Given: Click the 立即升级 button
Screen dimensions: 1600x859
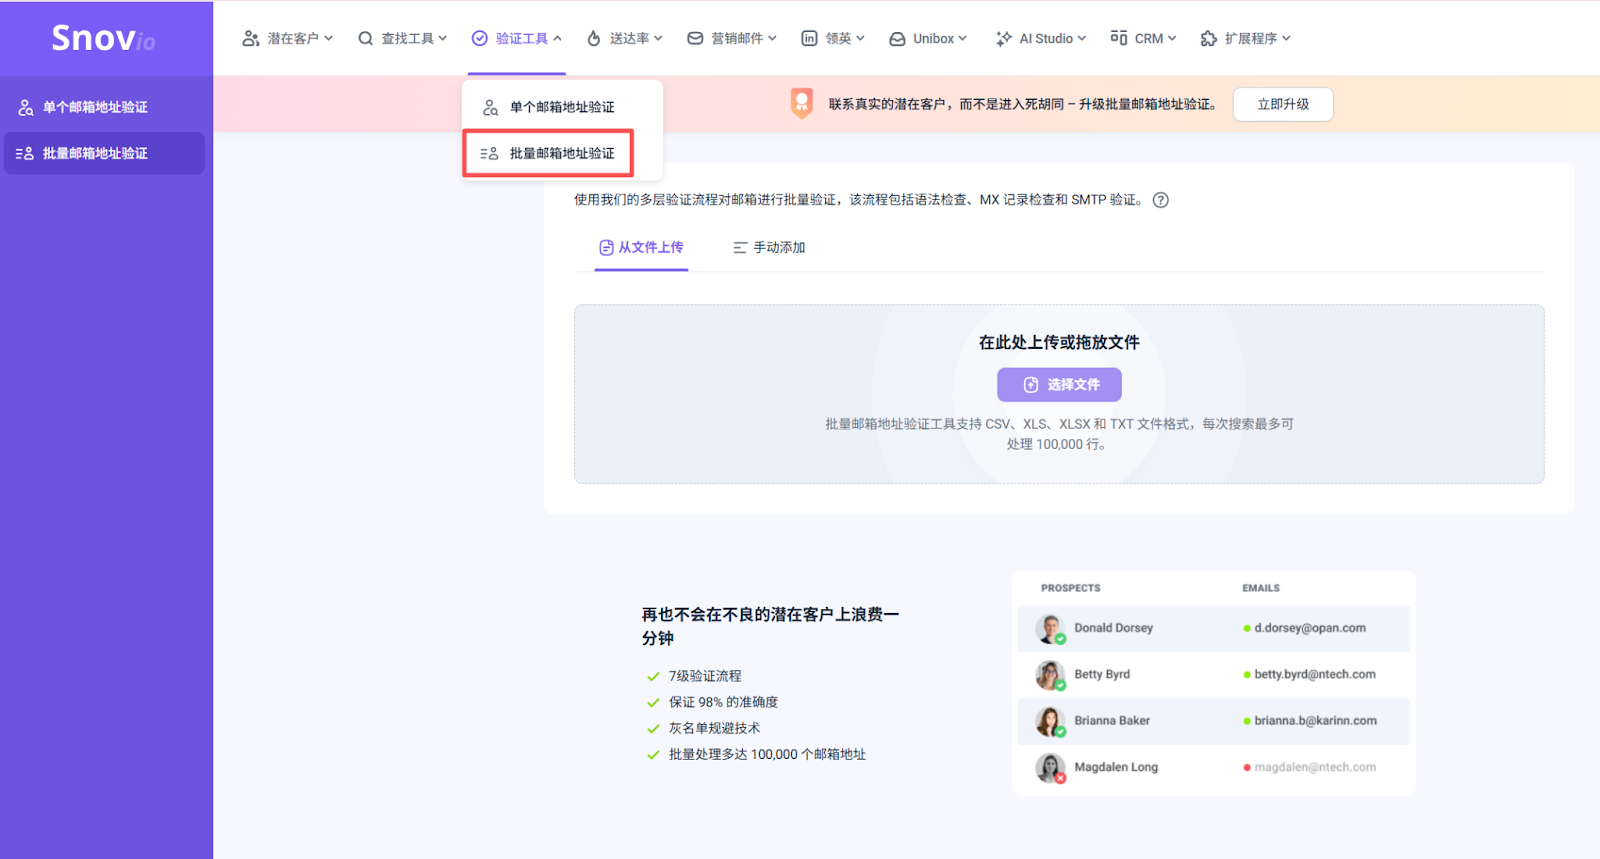Looking at the screenshot, I should point(1283,104).
